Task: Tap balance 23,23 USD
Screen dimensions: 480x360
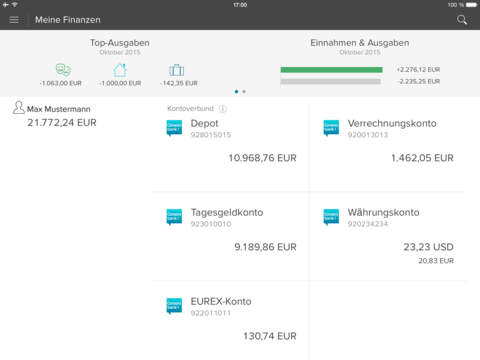Action: pyautogui.click(x=429, y=247)
